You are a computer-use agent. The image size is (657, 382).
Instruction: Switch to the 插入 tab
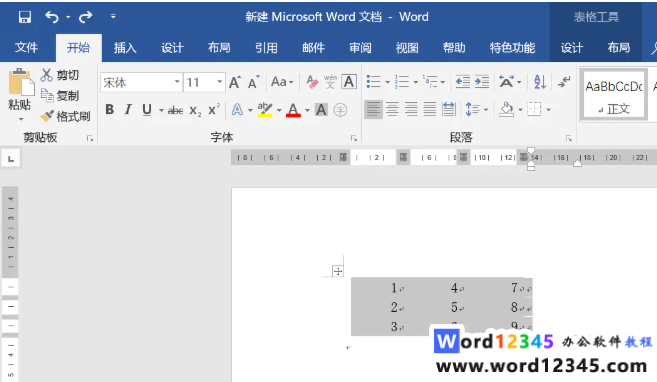125,48
